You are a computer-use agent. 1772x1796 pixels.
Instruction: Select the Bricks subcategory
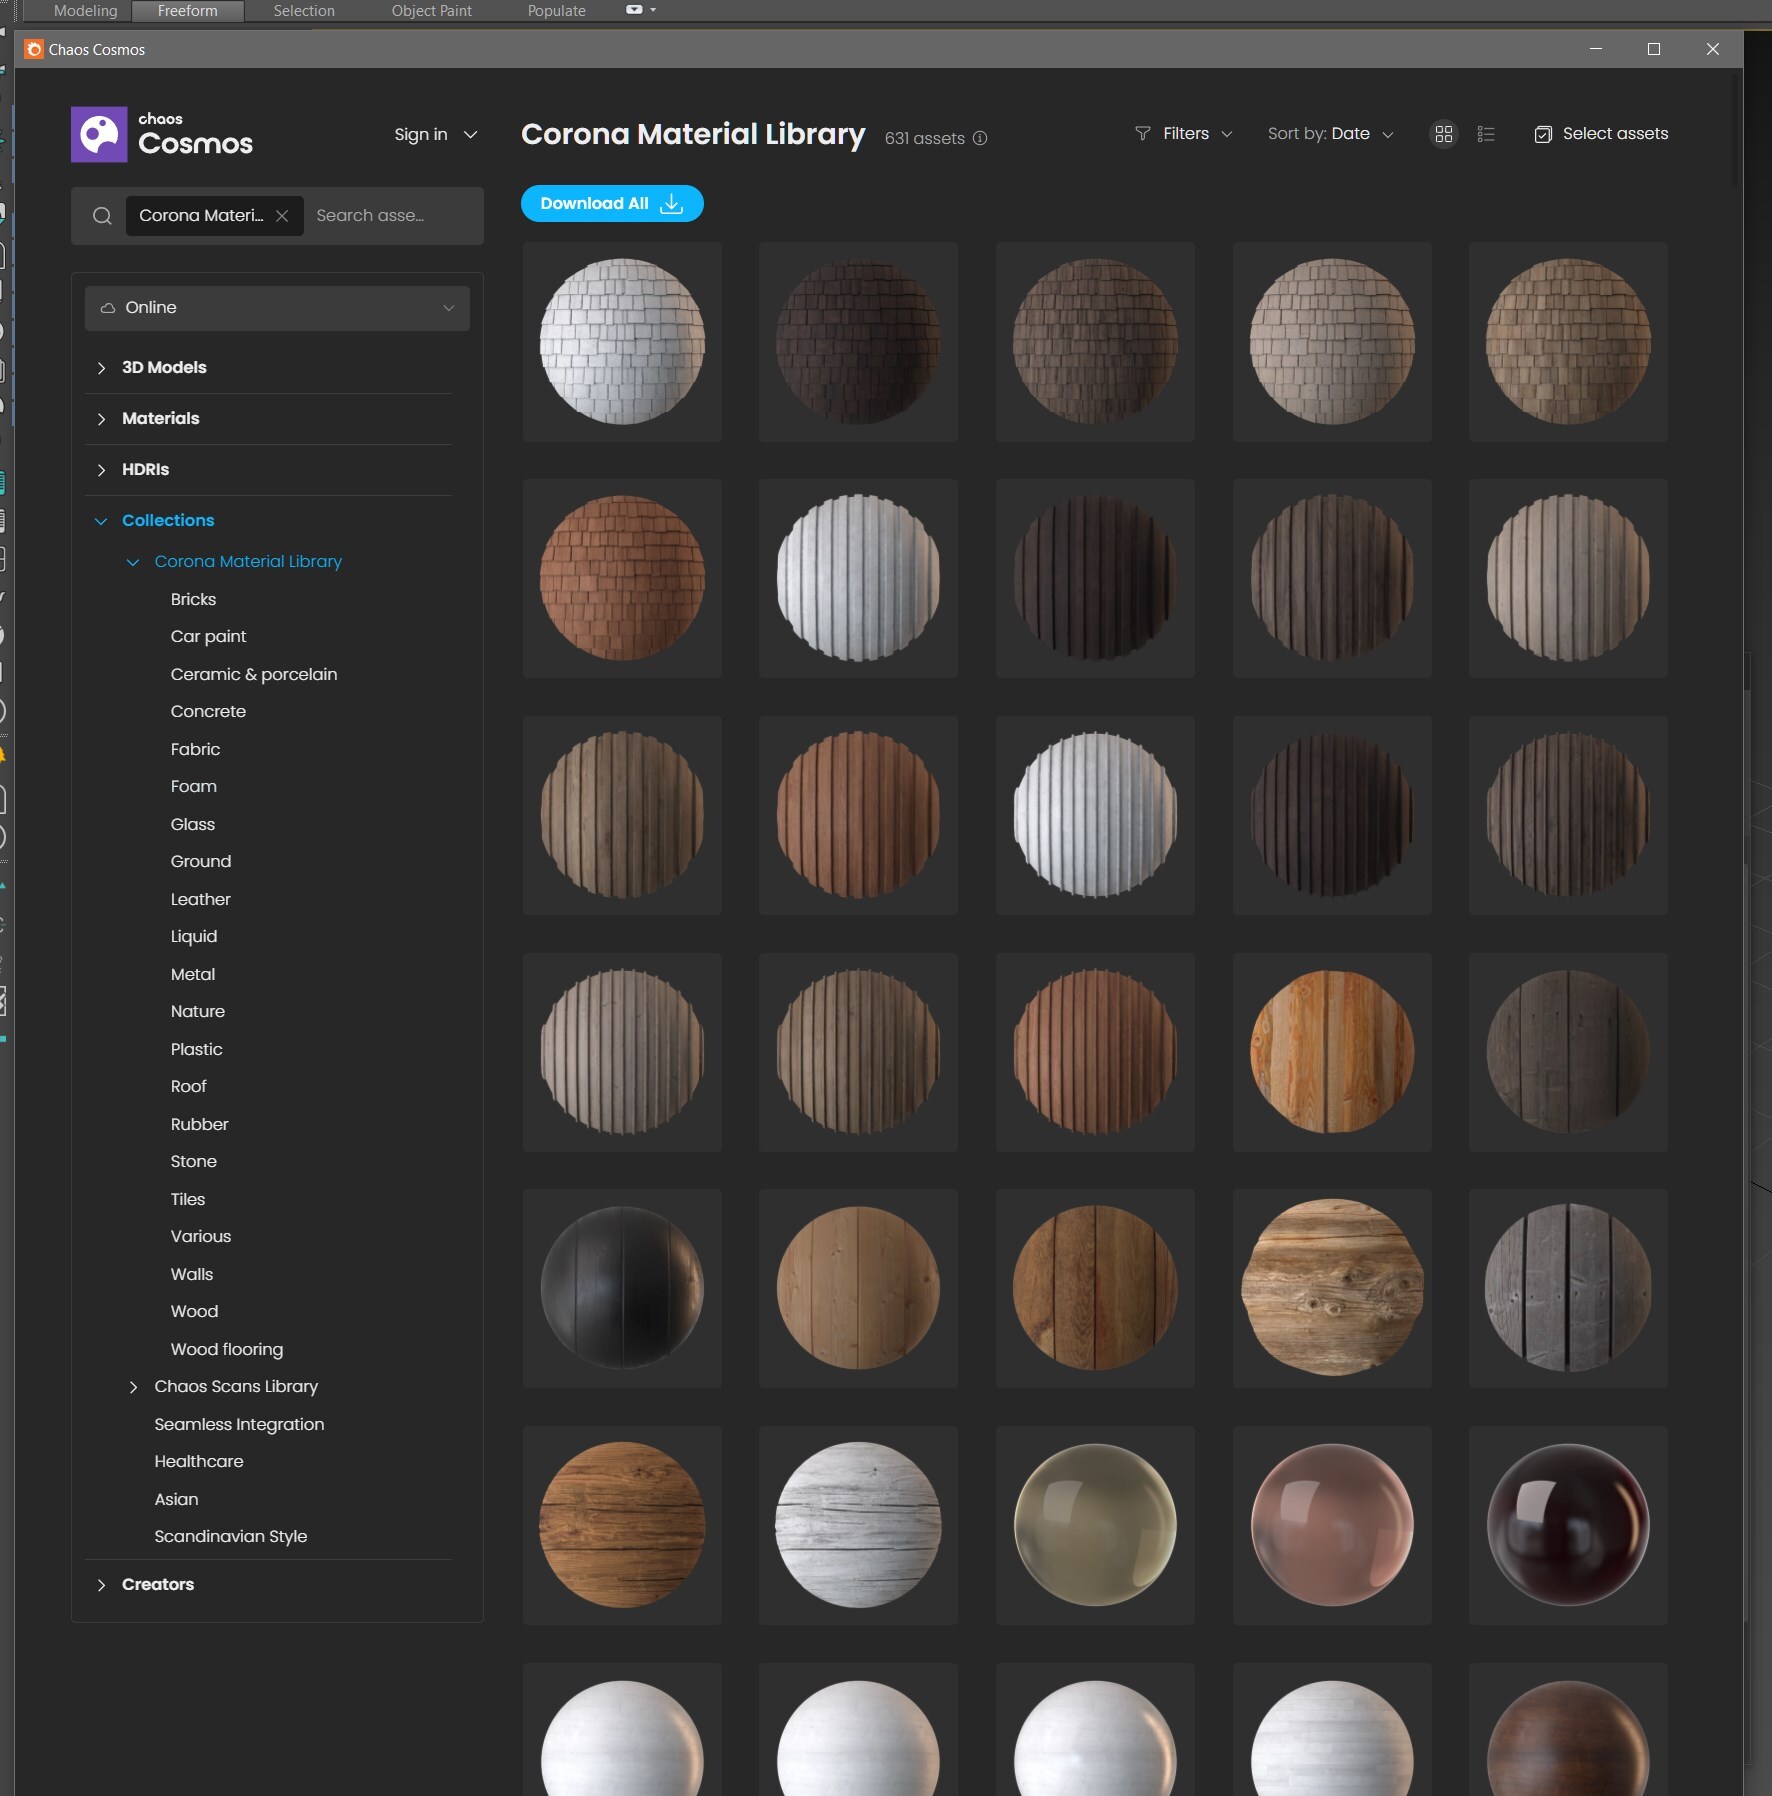pyautogui.click(x=193, y=599)
